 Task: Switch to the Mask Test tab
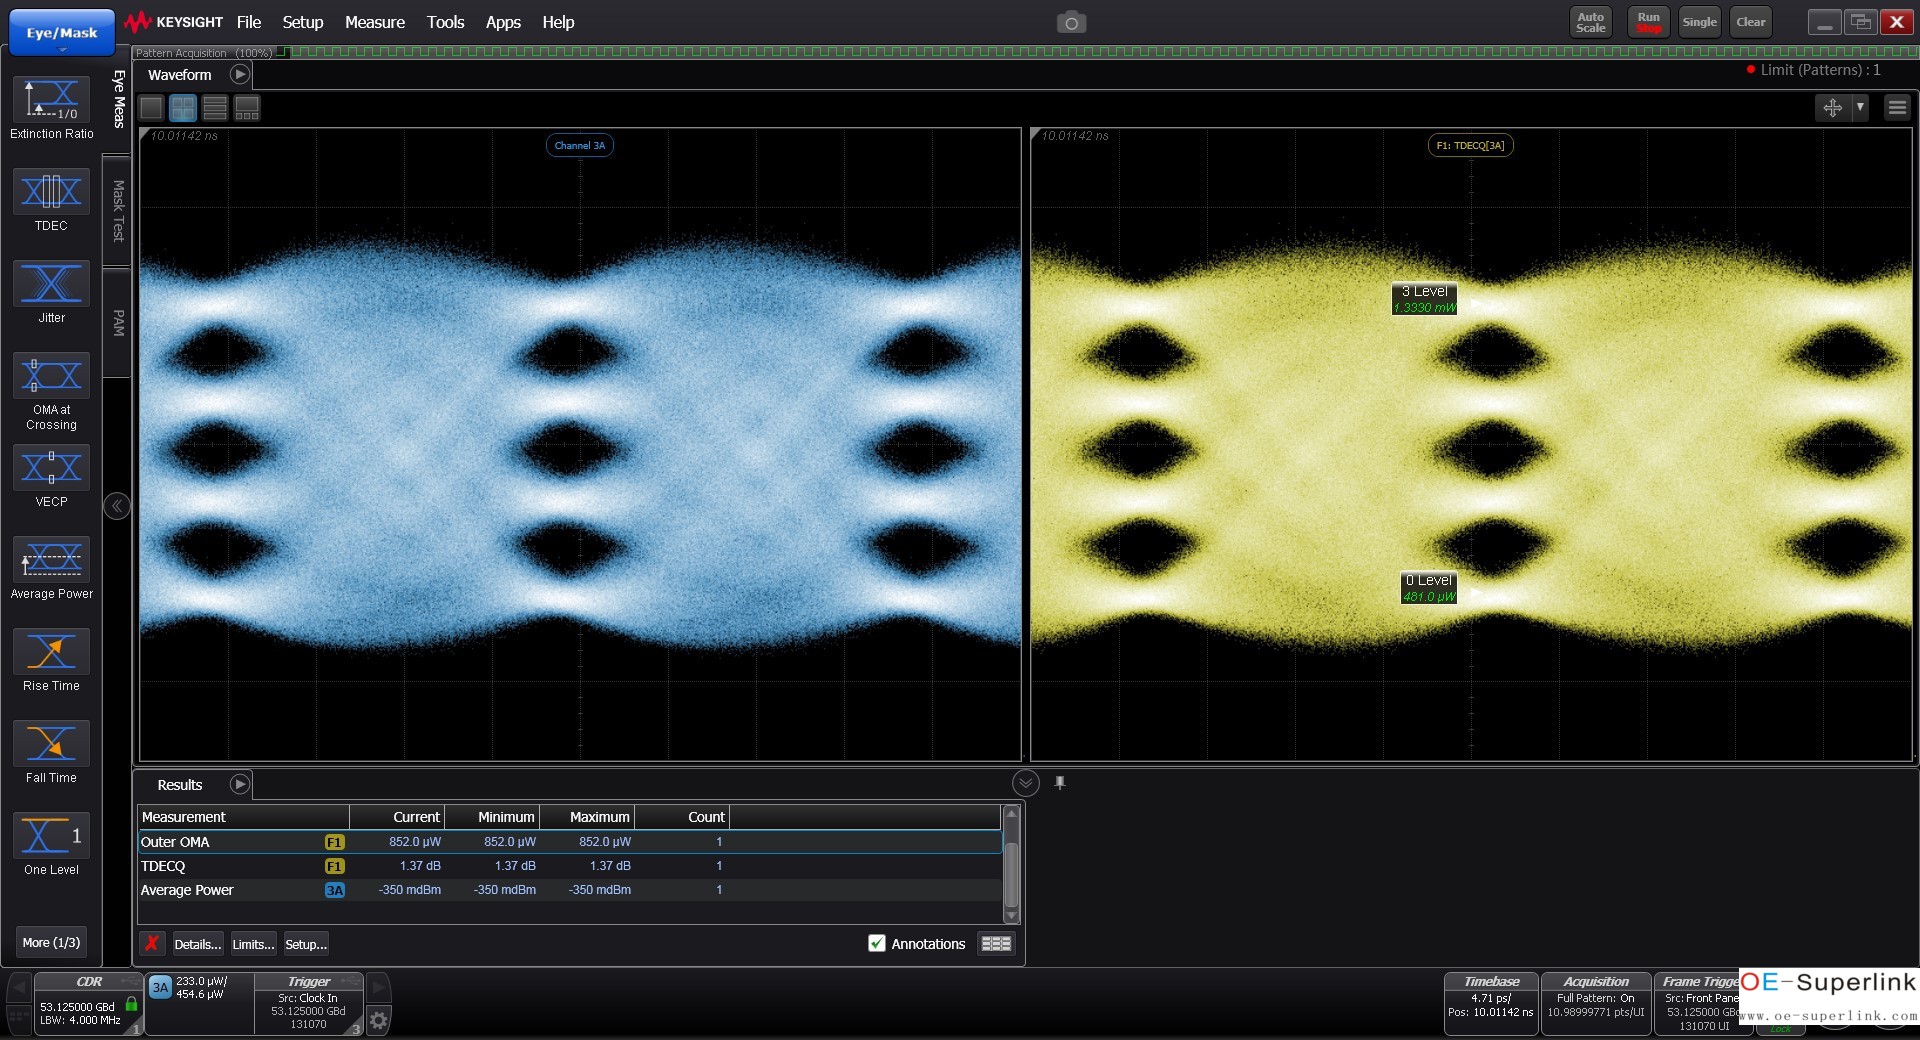(x=118, y=211)
